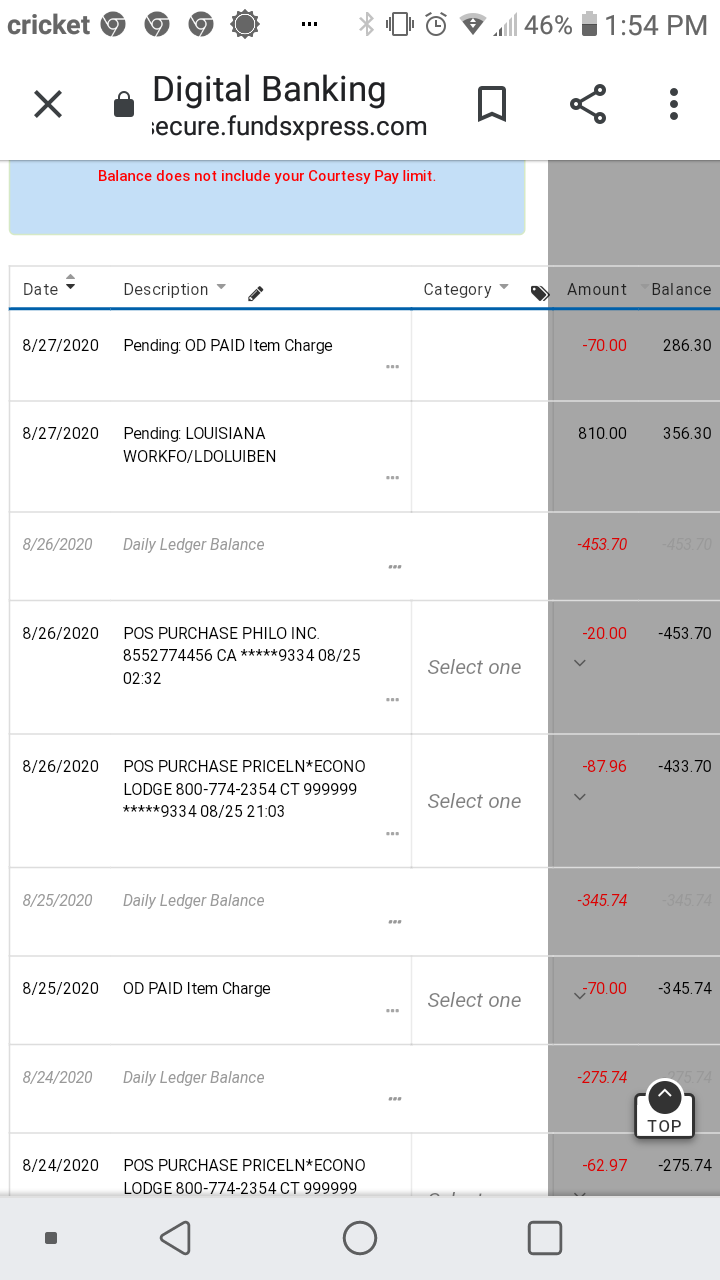This screenshot has height=1280, width=720.
Task: Open the Category column filter arrow
Action: tap(504, 287)
